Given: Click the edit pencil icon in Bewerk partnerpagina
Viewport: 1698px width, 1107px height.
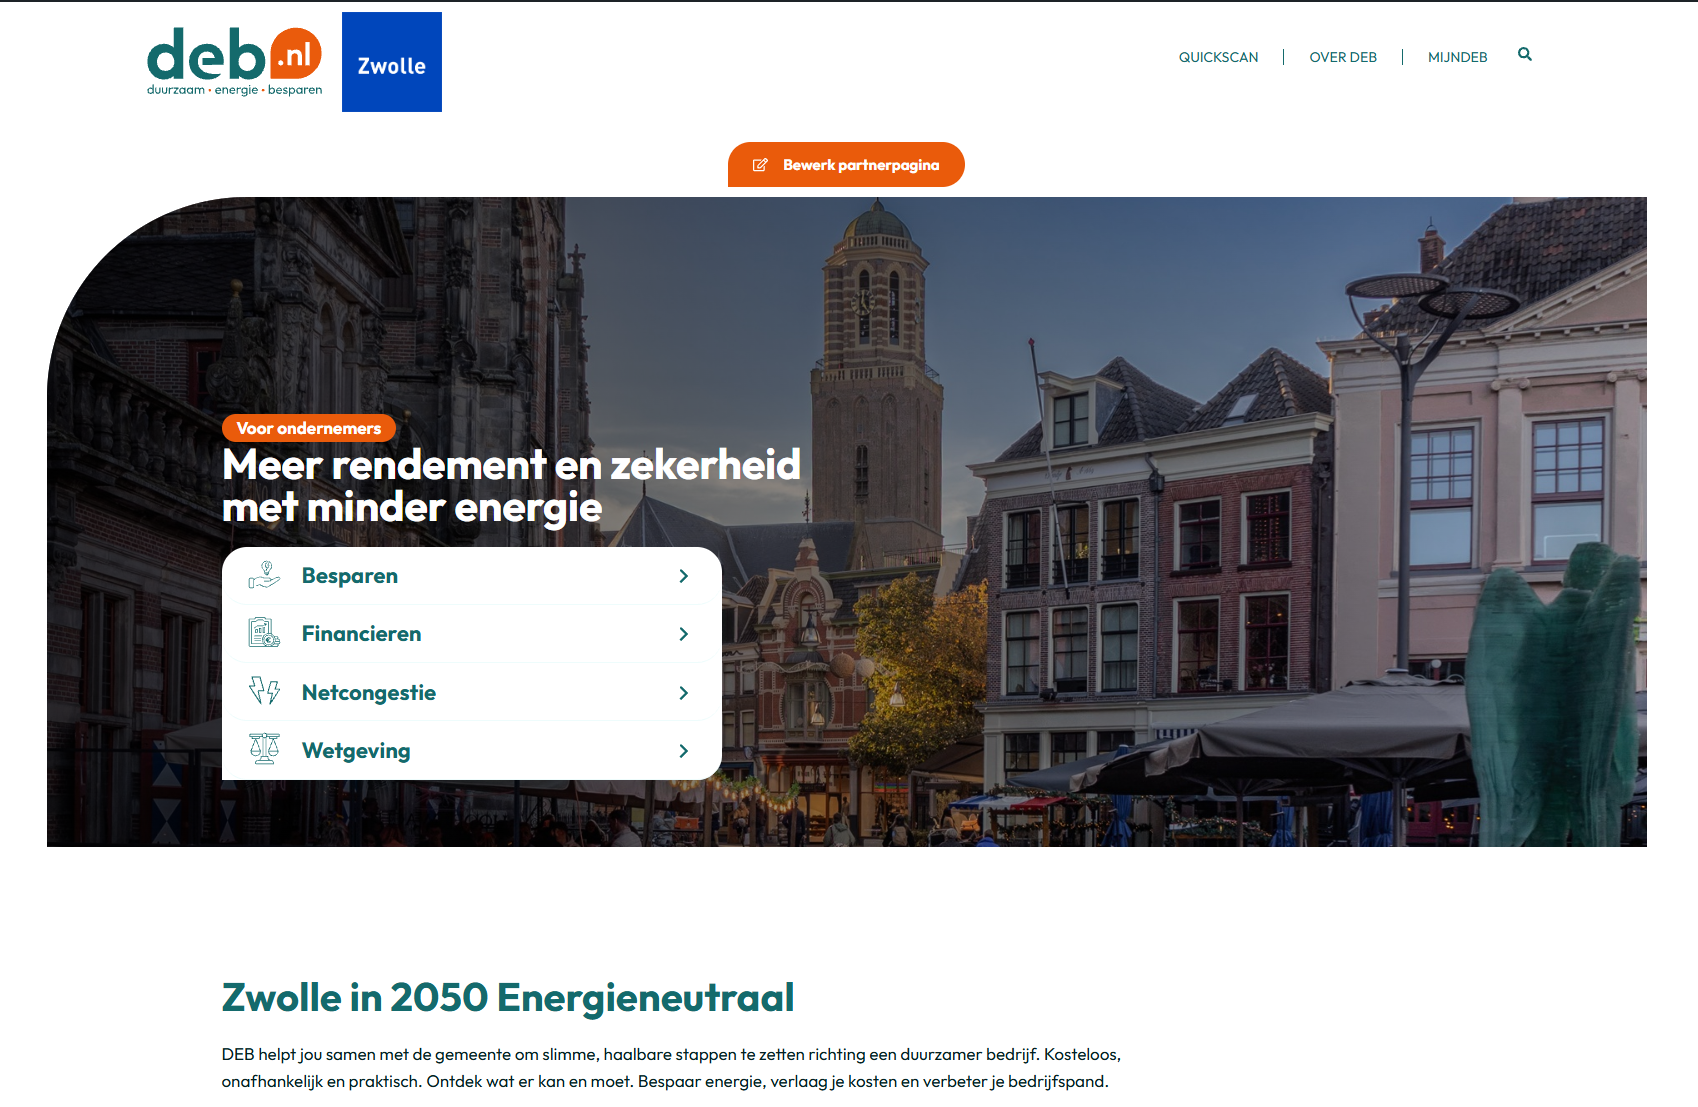Looking at the screenshot, I should coord(760,165).
